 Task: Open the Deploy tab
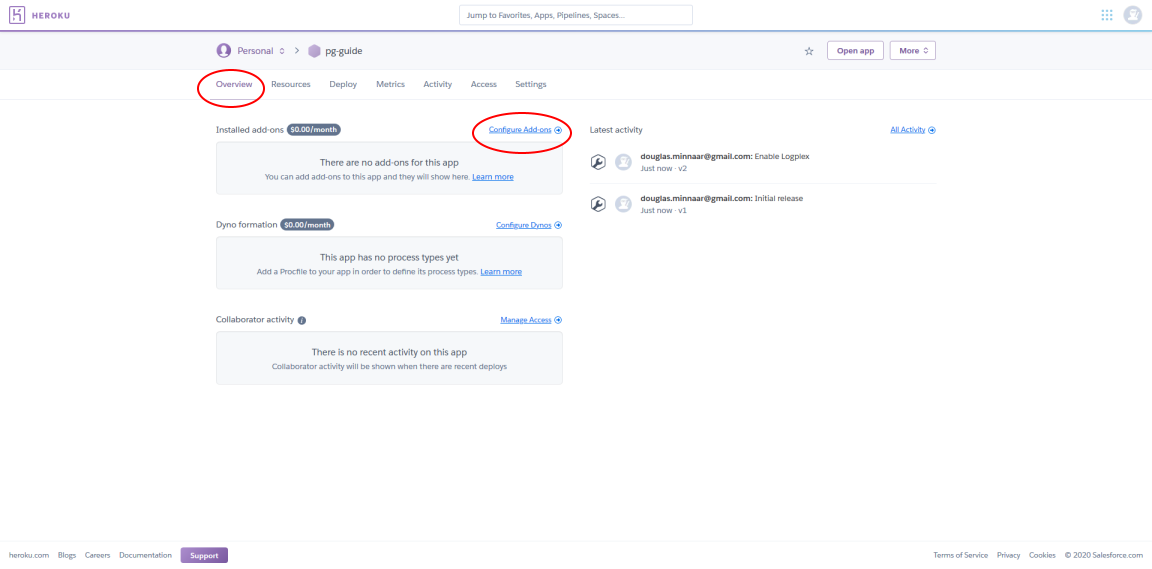[x=343, y=85]
